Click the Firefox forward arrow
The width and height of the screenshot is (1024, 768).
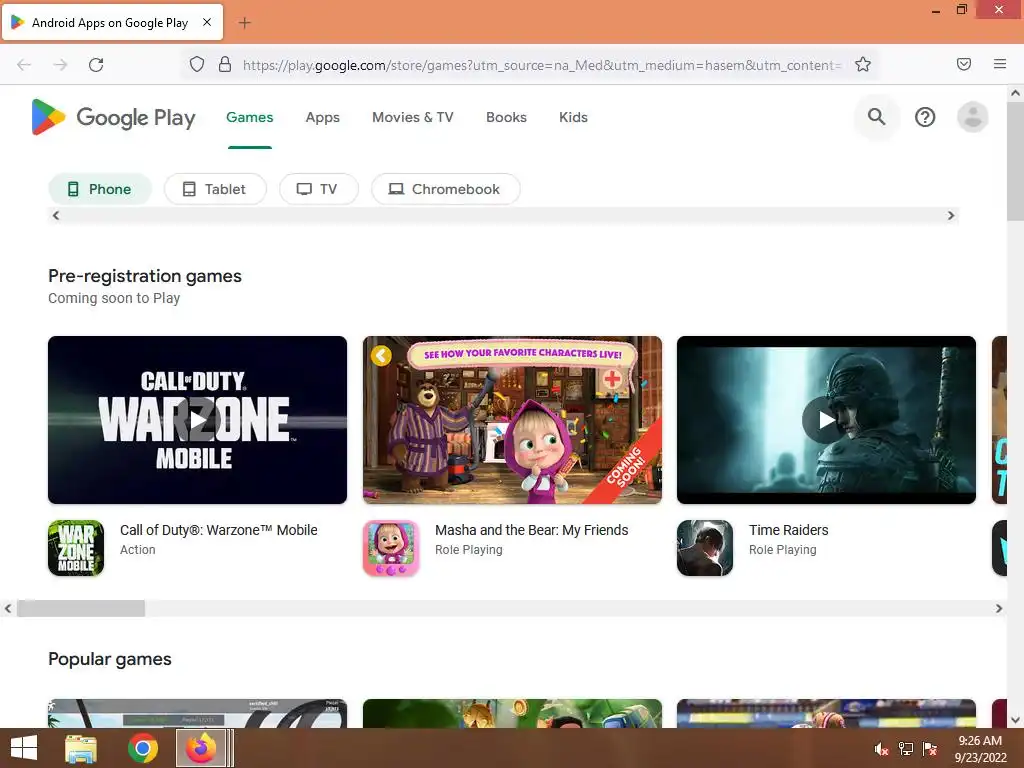click(60, 65)
